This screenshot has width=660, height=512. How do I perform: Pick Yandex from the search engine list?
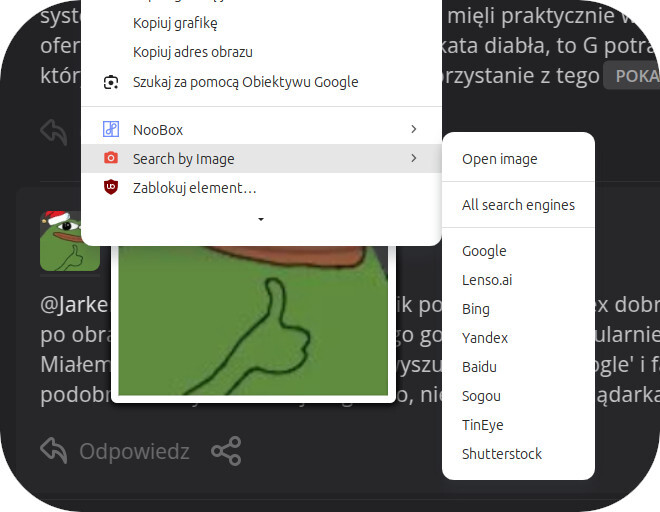(x=485, y=338)
